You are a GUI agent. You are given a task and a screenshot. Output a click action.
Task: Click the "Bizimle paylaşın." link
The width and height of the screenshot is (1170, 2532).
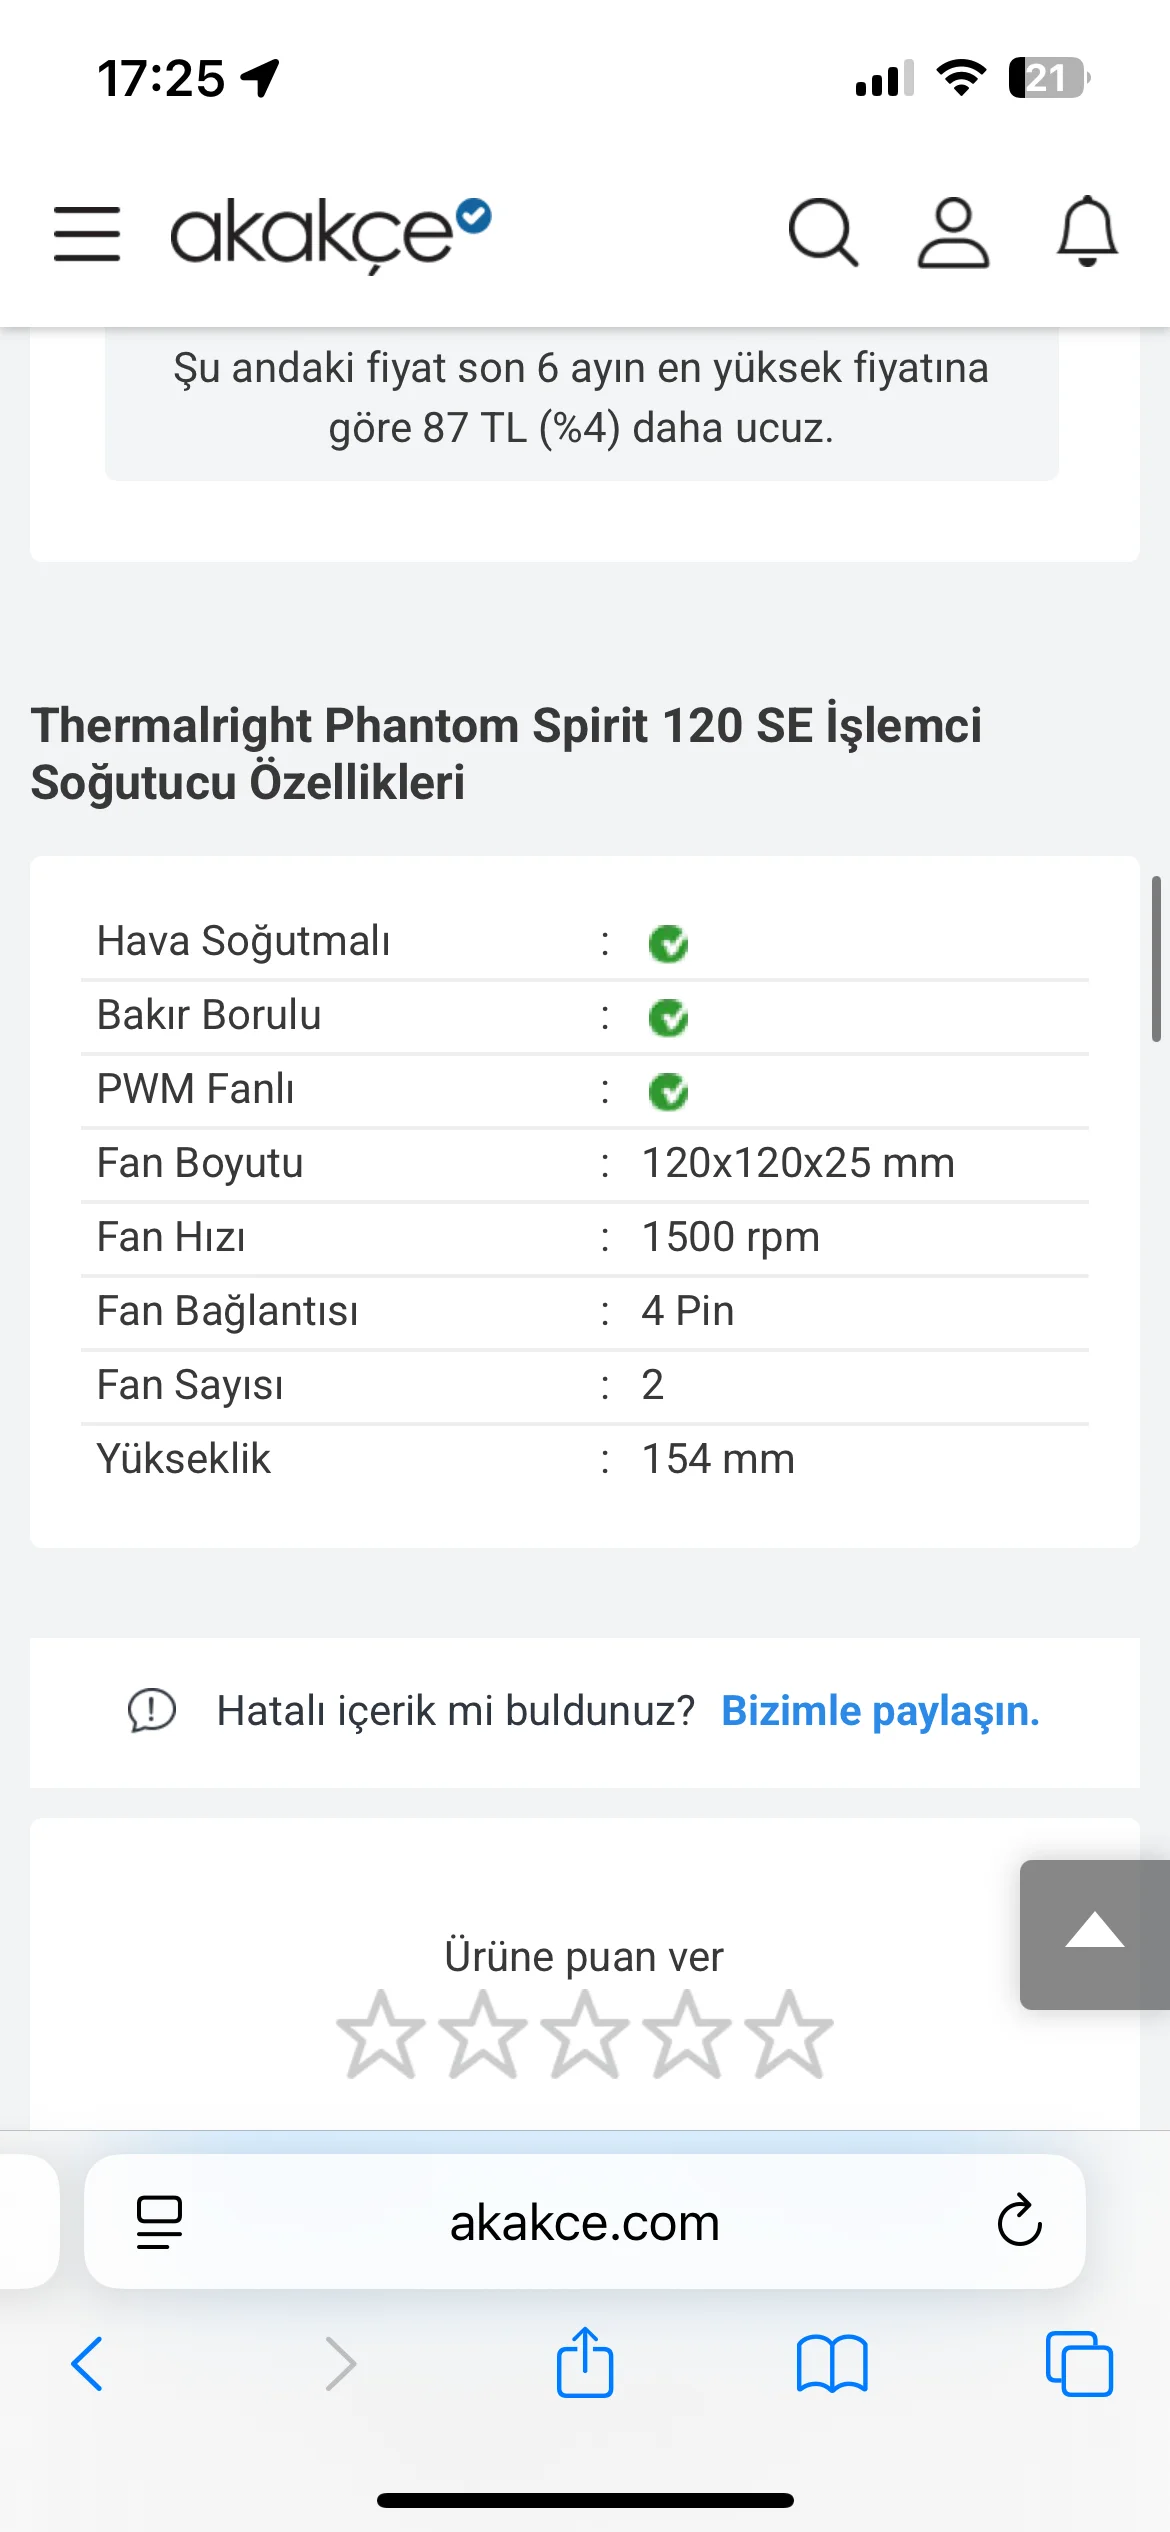point(880,1711)
